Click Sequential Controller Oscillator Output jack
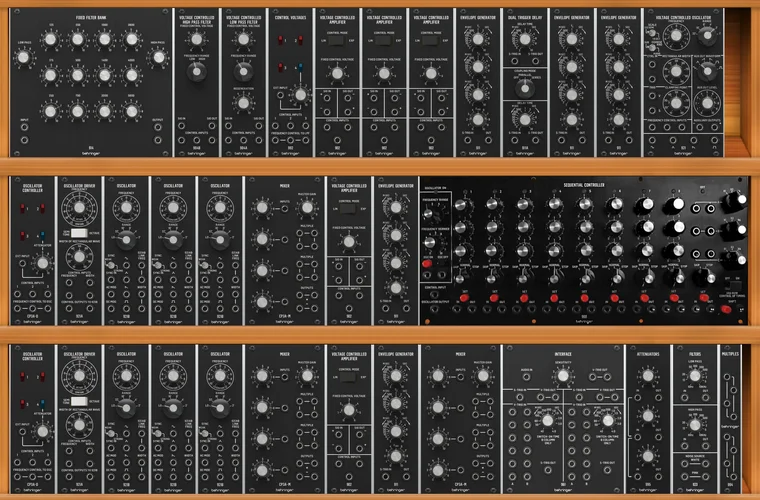This screenshot has width=760, height=500. coord(434,308)
